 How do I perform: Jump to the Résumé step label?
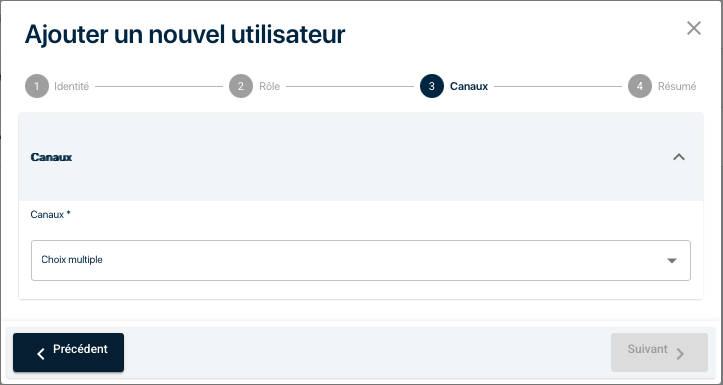point(677,86)
